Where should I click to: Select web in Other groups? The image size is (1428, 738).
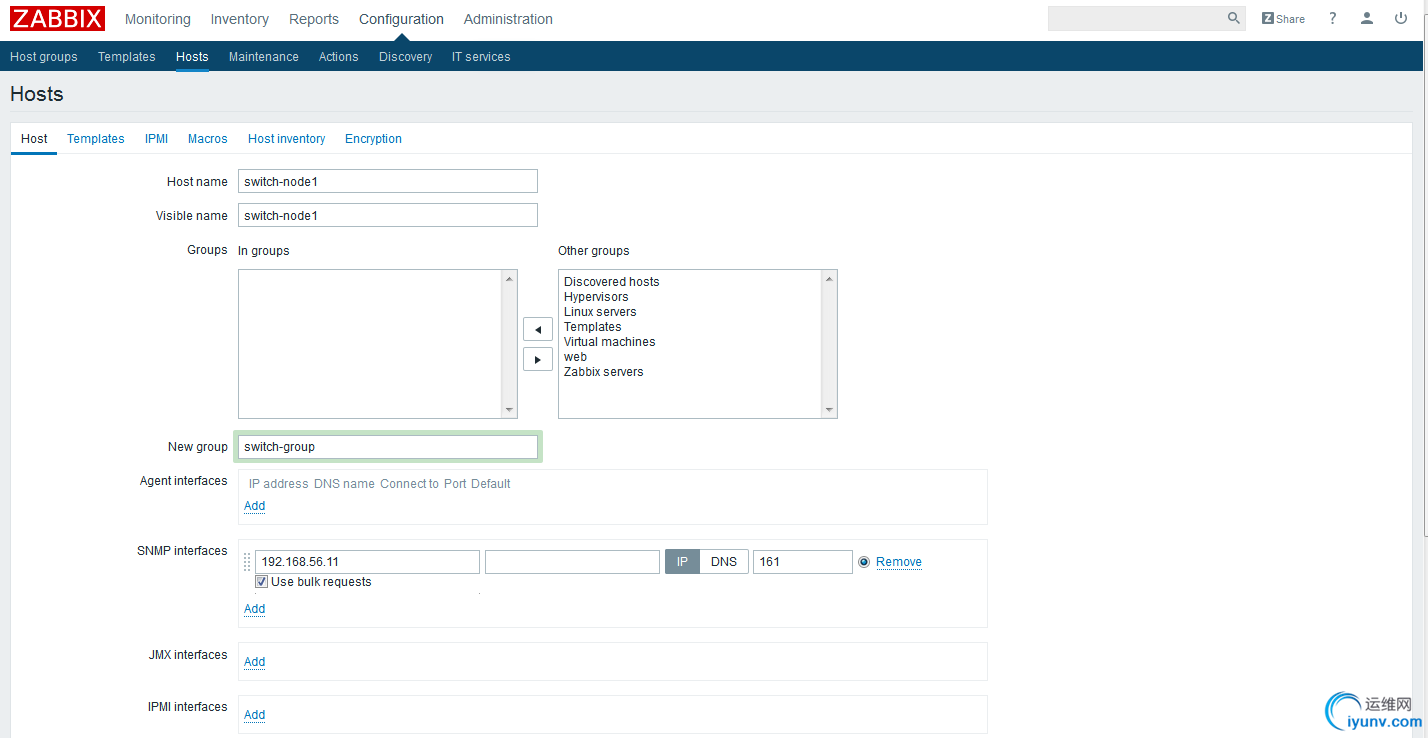coord(575,357)
